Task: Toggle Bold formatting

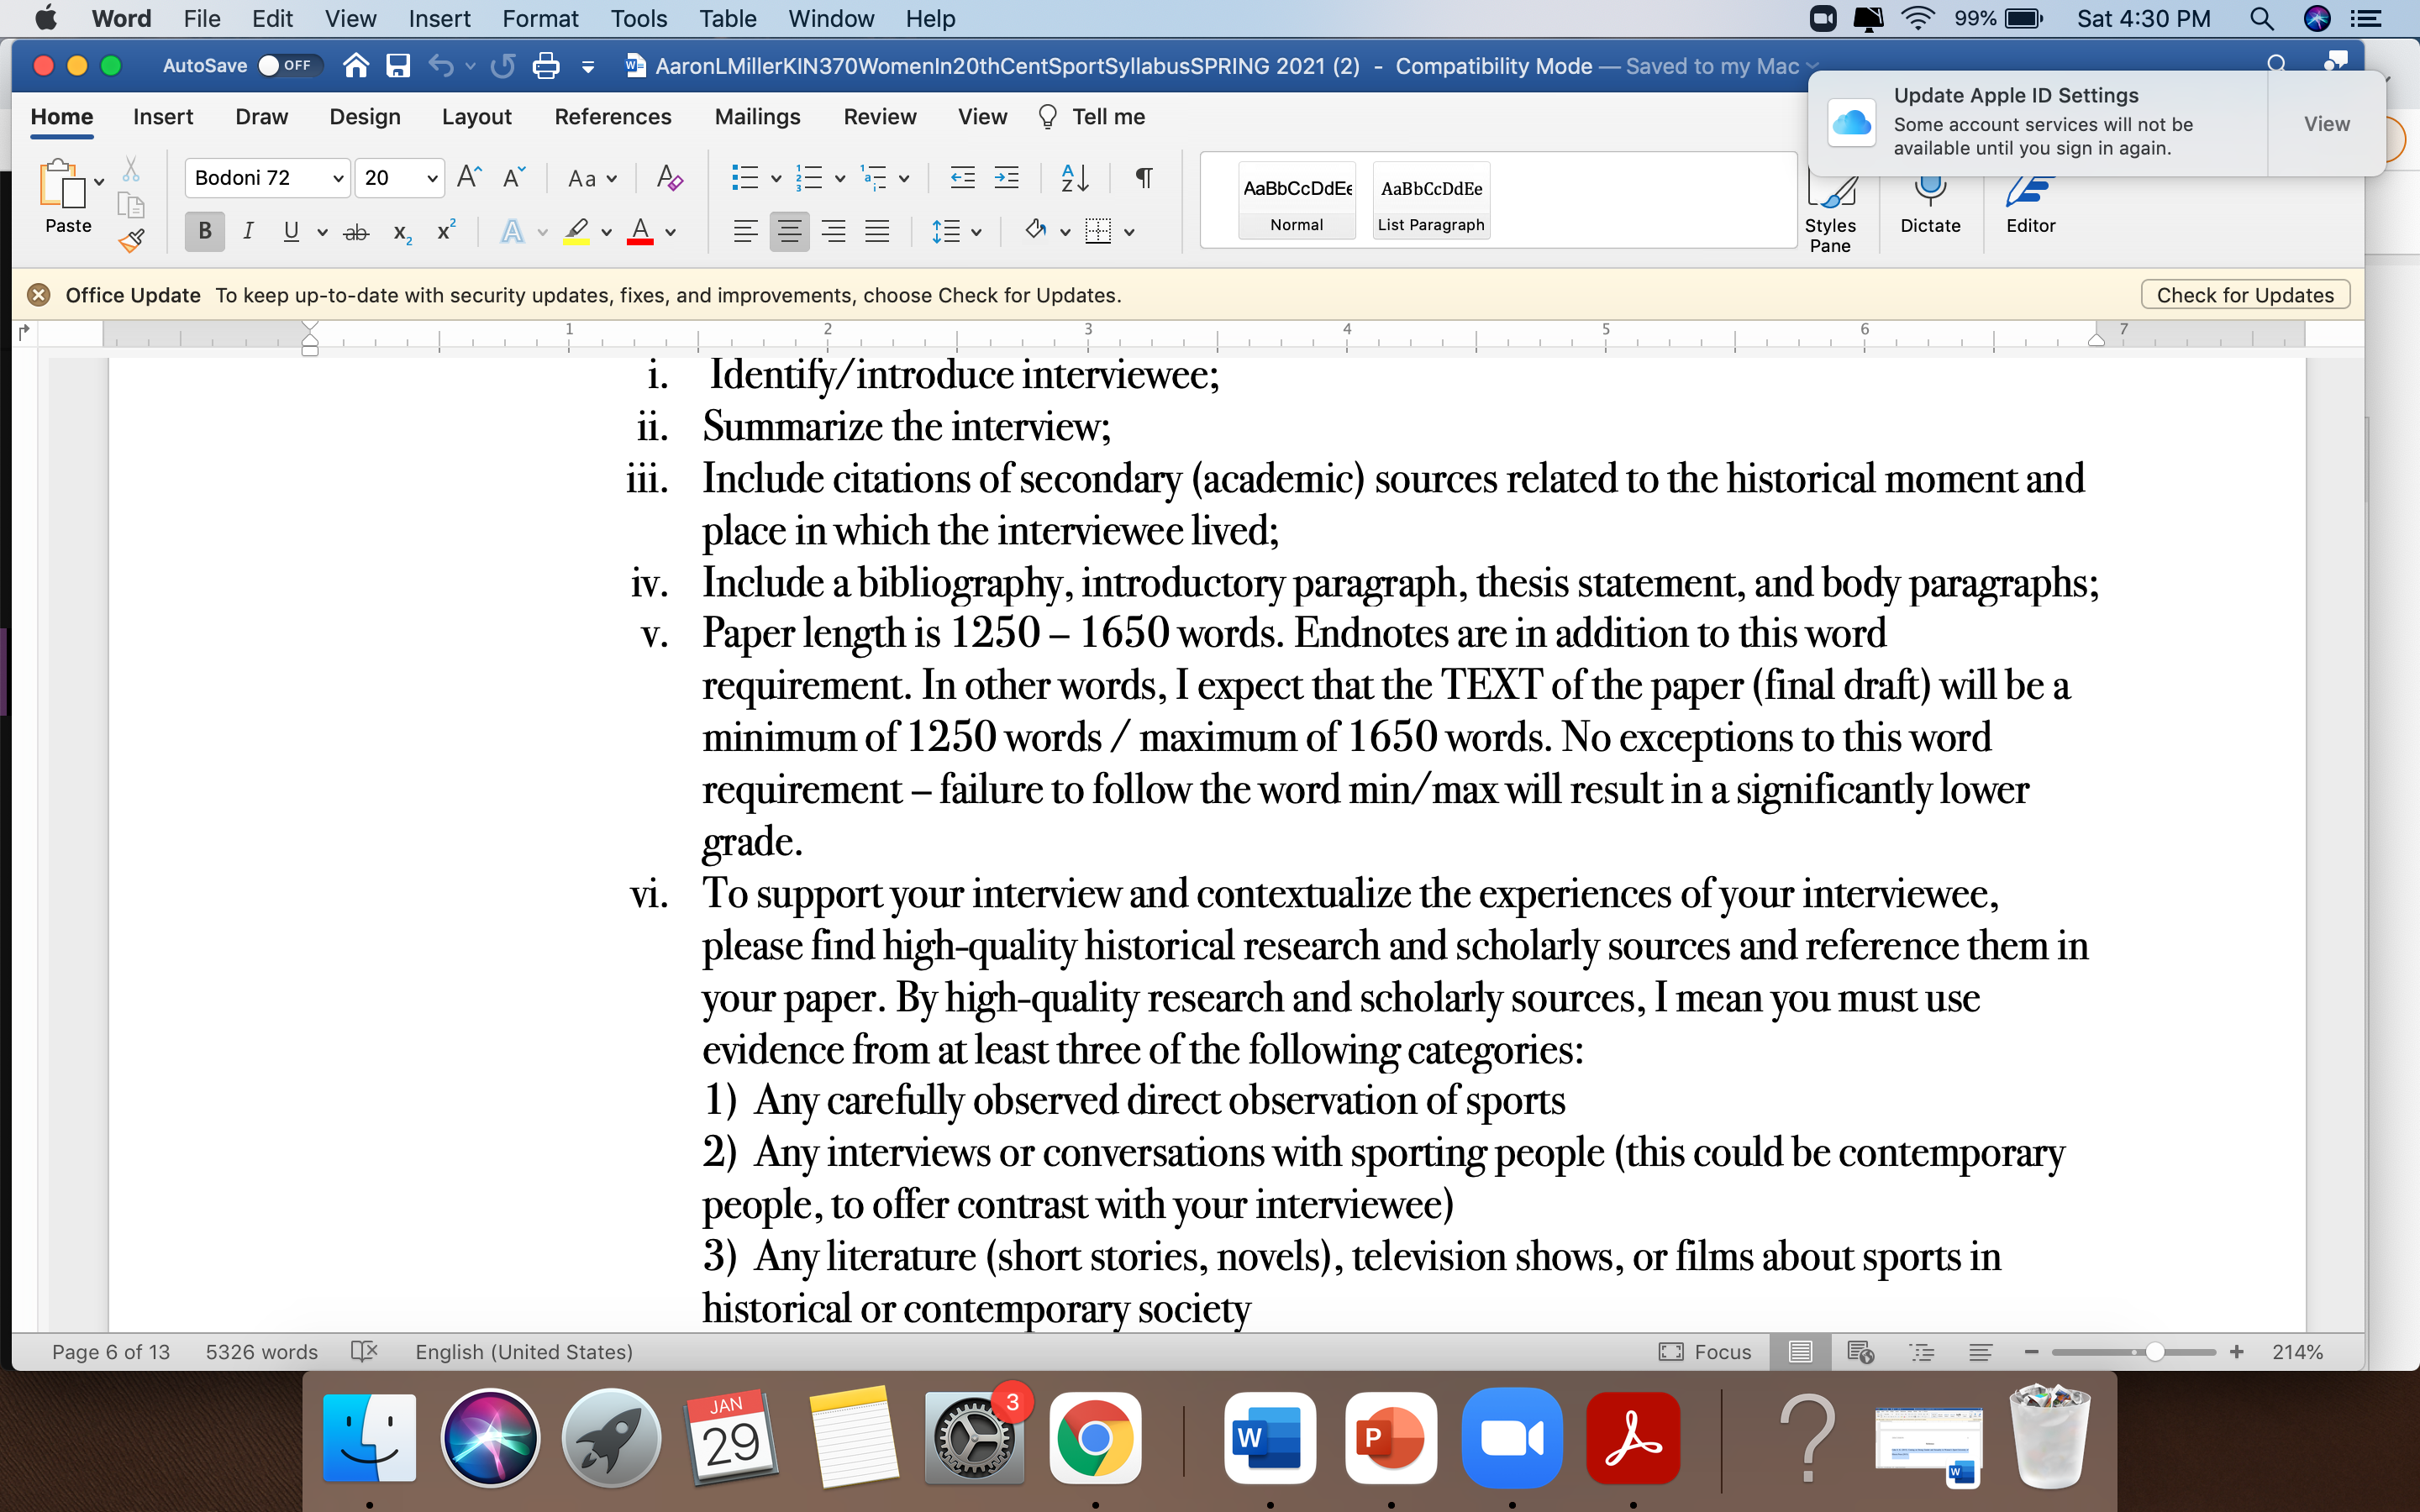Action: tap(205, 232)
